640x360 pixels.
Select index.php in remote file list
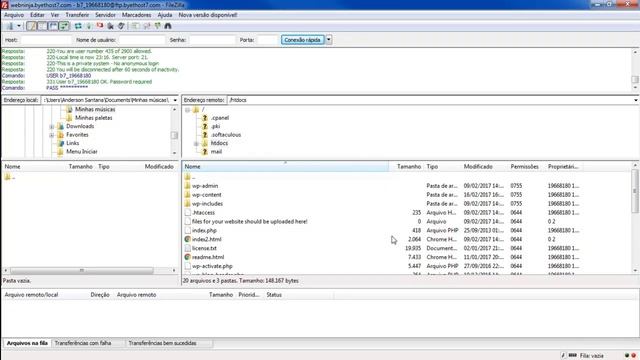coord(204,231)
